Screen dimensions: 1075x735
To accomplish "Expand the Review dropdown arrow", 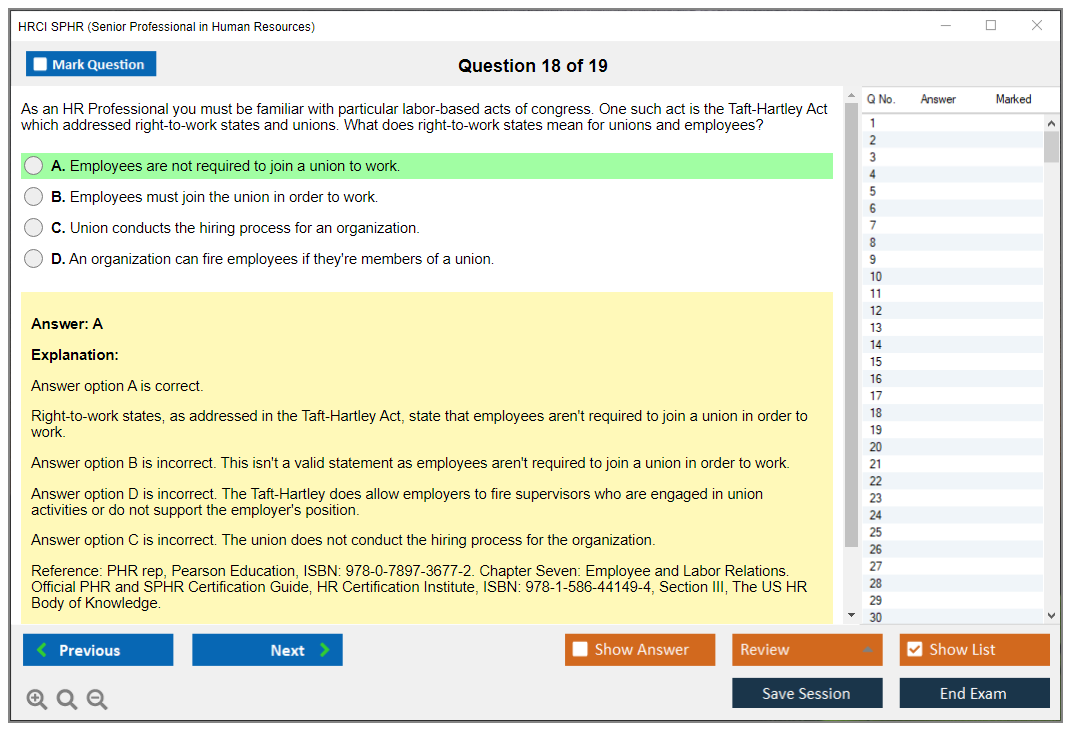I will 867,650.
